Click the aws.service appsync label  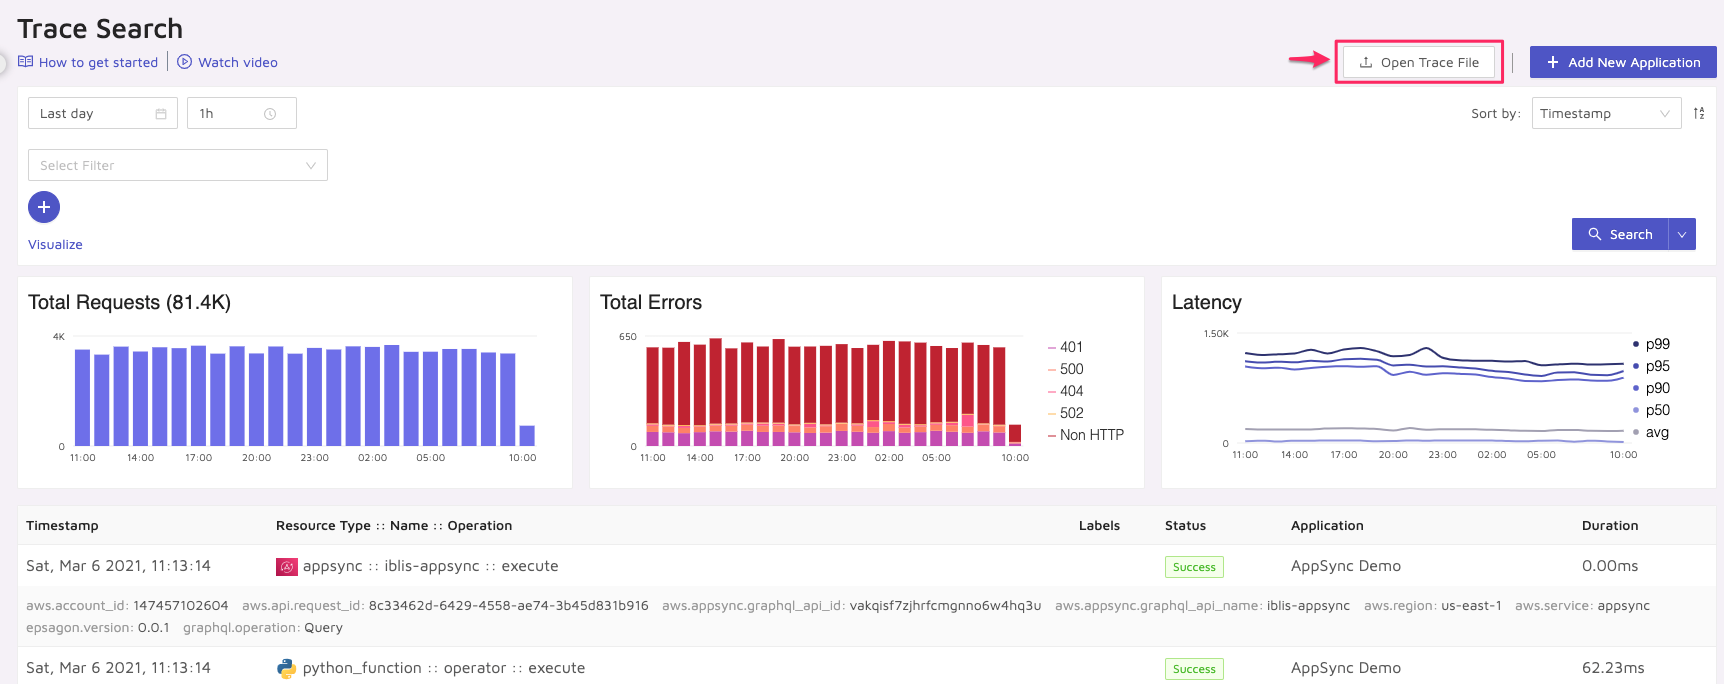(x=1582, y=606)
